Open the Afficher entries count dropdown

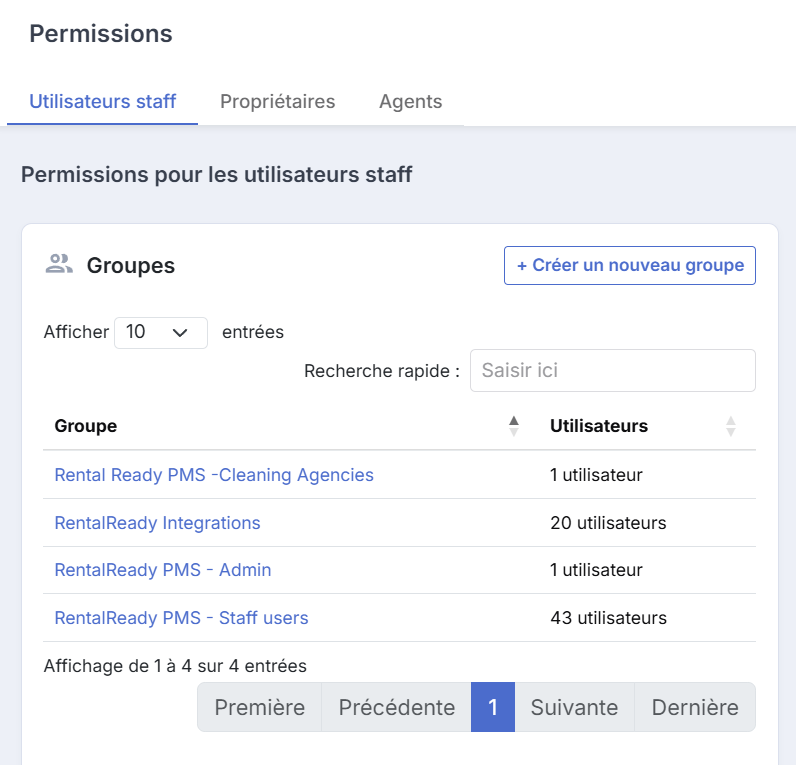pyautogui.click(x=161, y=332)
